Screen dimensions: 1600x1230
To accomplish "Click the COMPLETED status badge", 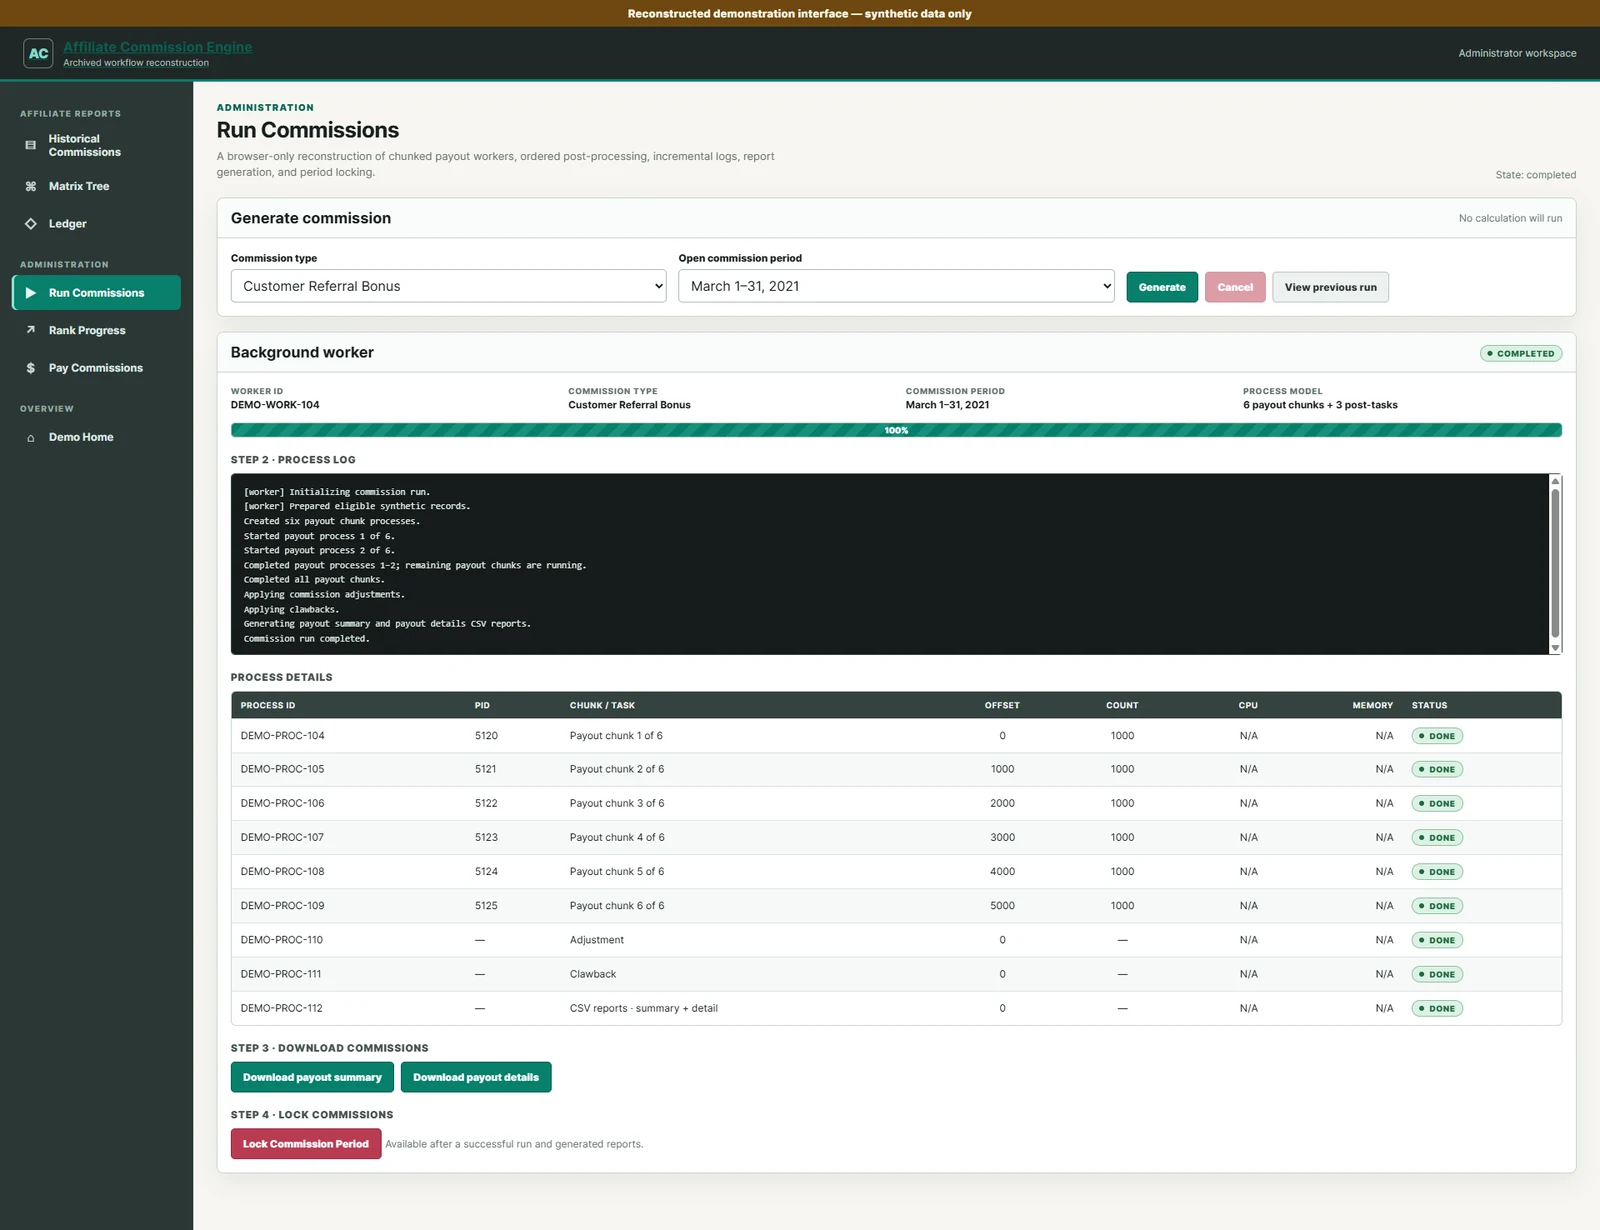I will 1521,353.
